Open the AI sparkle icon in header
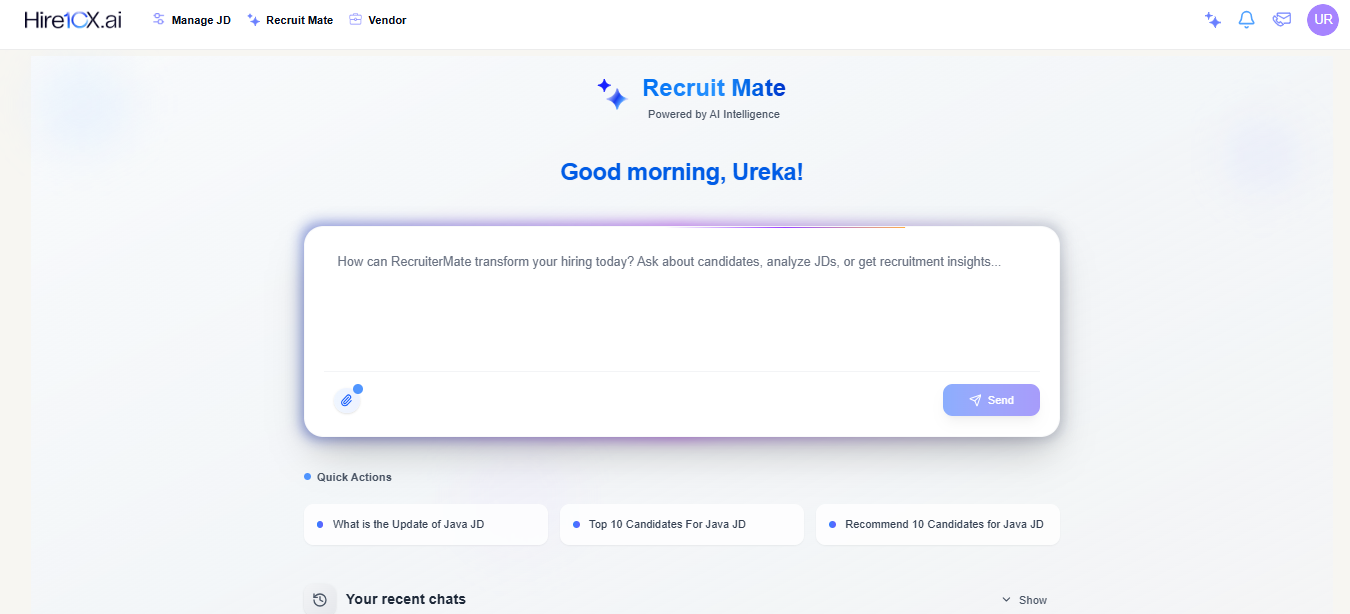 (1213, 20)
